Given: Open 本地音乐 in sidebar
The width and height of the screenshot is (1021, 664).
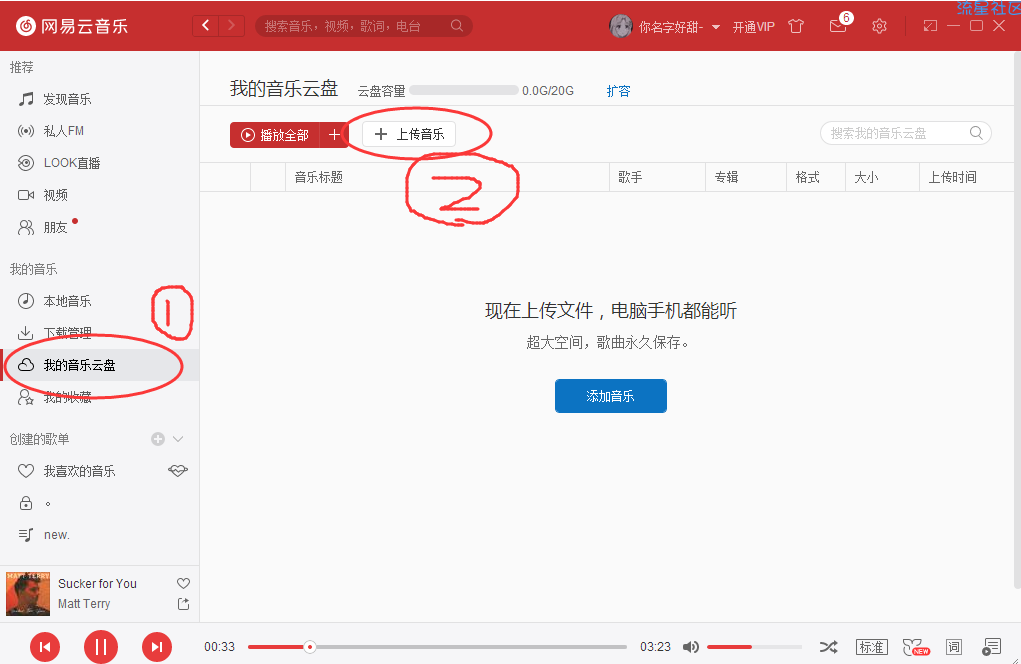Looking at the screenshot, I should pos(100,301).
